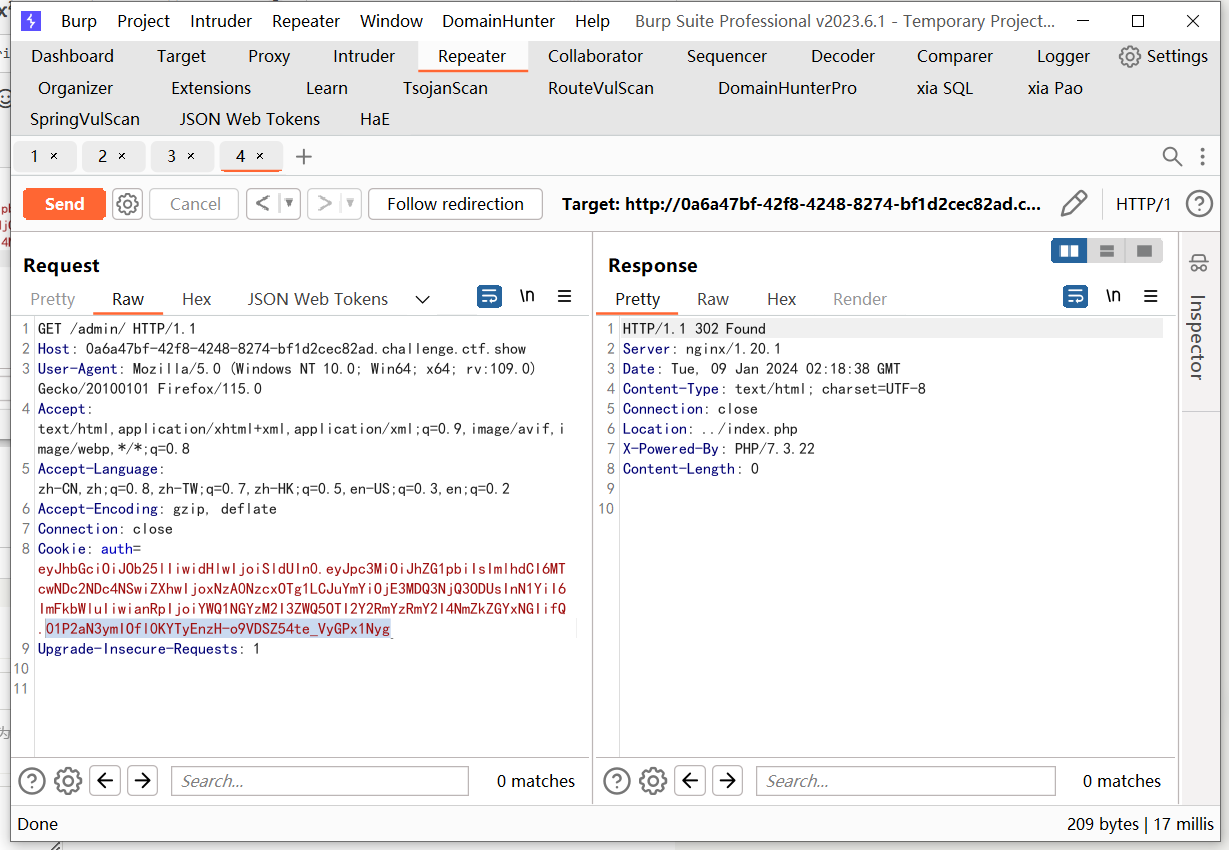Open Settings in the top tab row
The width and height of the screenshot is (1229, 850).
point(1163,56)
